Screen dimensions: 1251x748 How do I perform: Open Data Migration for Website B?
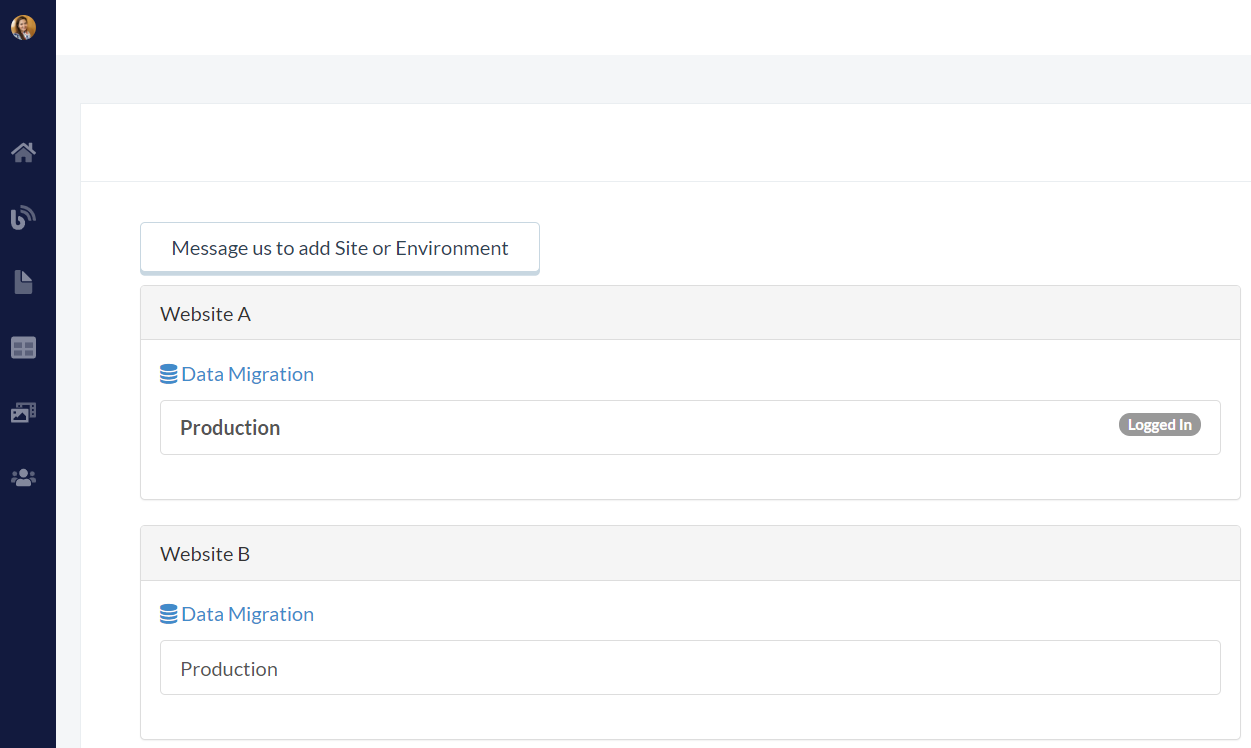(237, 614)
